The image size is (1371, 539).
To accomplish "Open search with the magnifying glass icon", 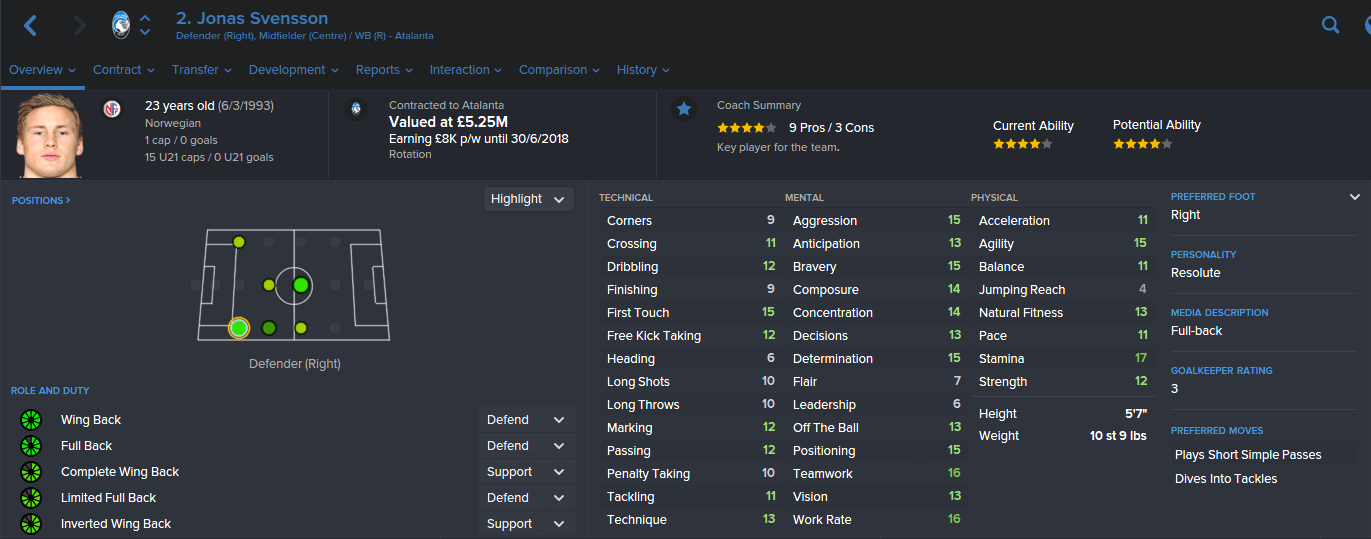I will (1330, 25).
